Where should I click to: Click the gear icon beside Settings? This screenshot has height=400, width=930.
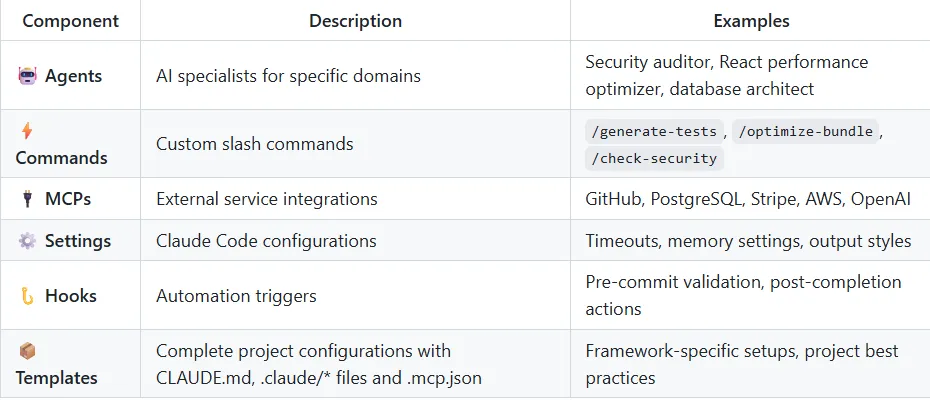point(27,241)
